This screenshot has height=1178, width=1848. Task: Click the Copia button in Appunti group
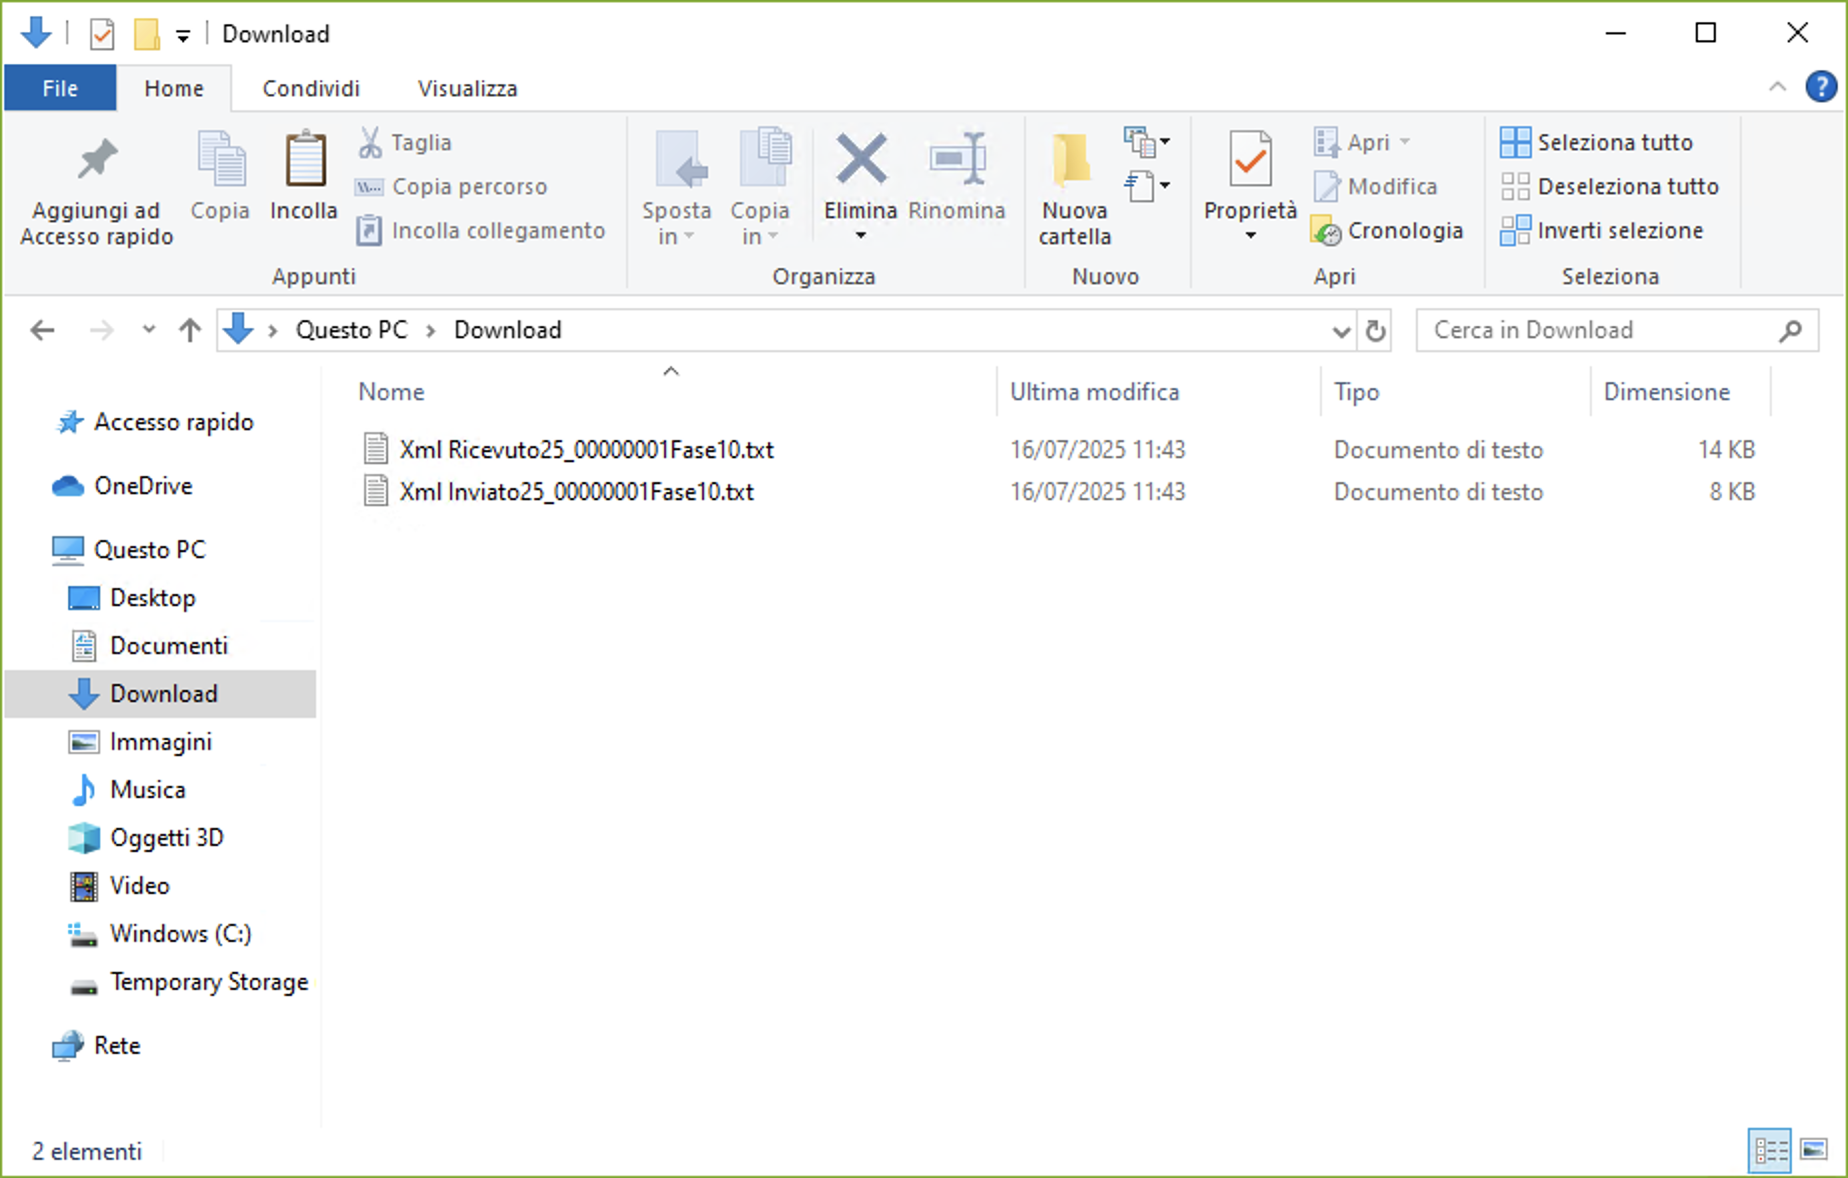tap(220, 176)
